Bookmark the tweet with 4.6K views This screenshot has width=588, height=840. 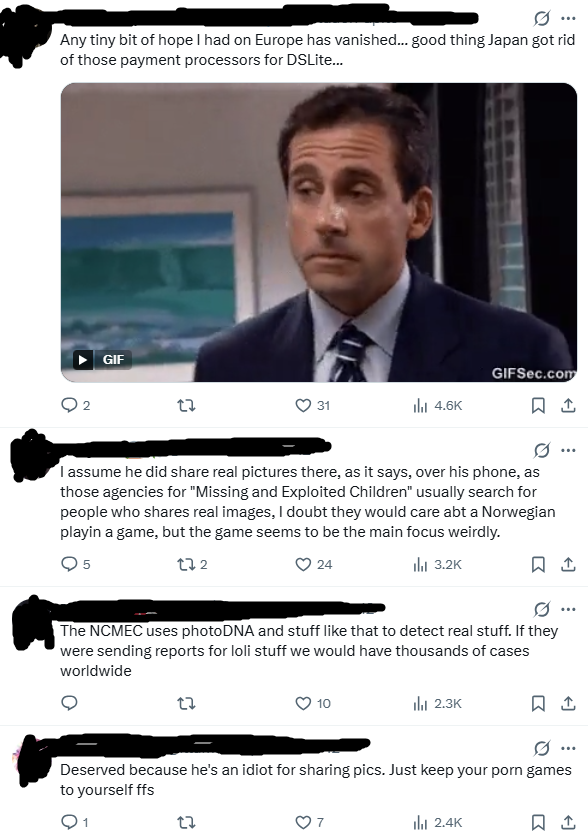coord(538,406)
